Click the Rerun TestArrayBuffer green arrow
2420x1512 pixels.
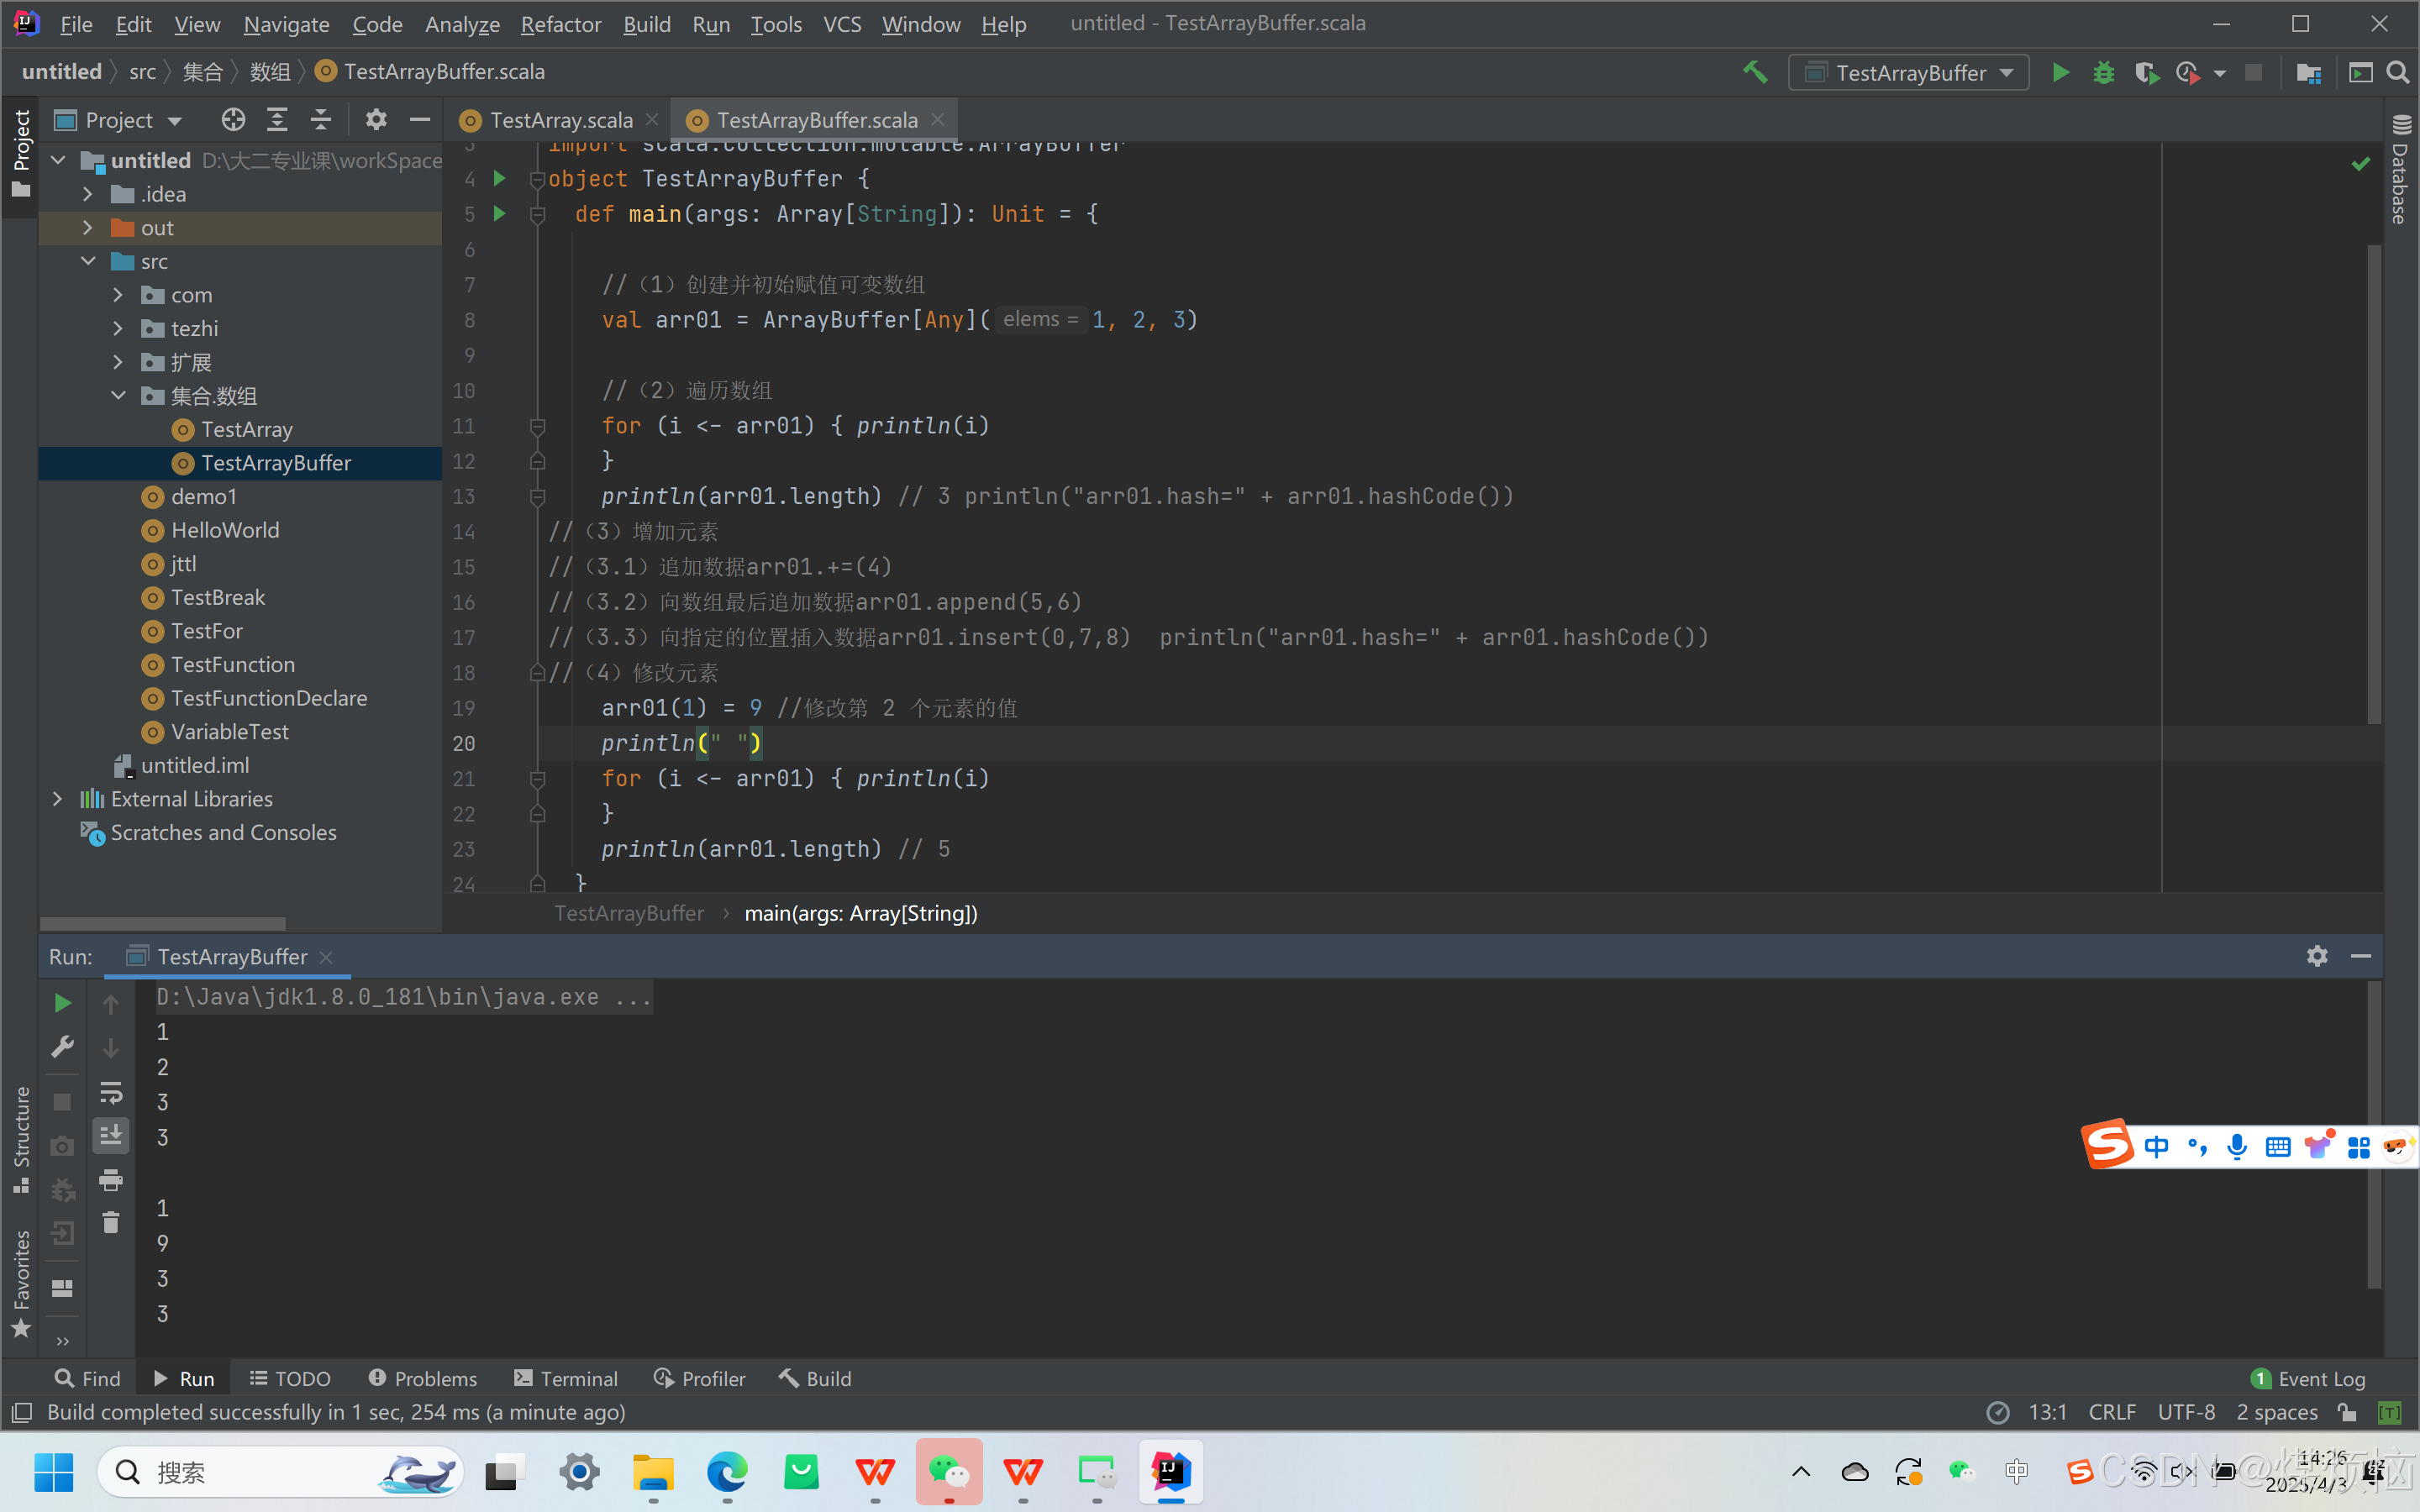62,1003
